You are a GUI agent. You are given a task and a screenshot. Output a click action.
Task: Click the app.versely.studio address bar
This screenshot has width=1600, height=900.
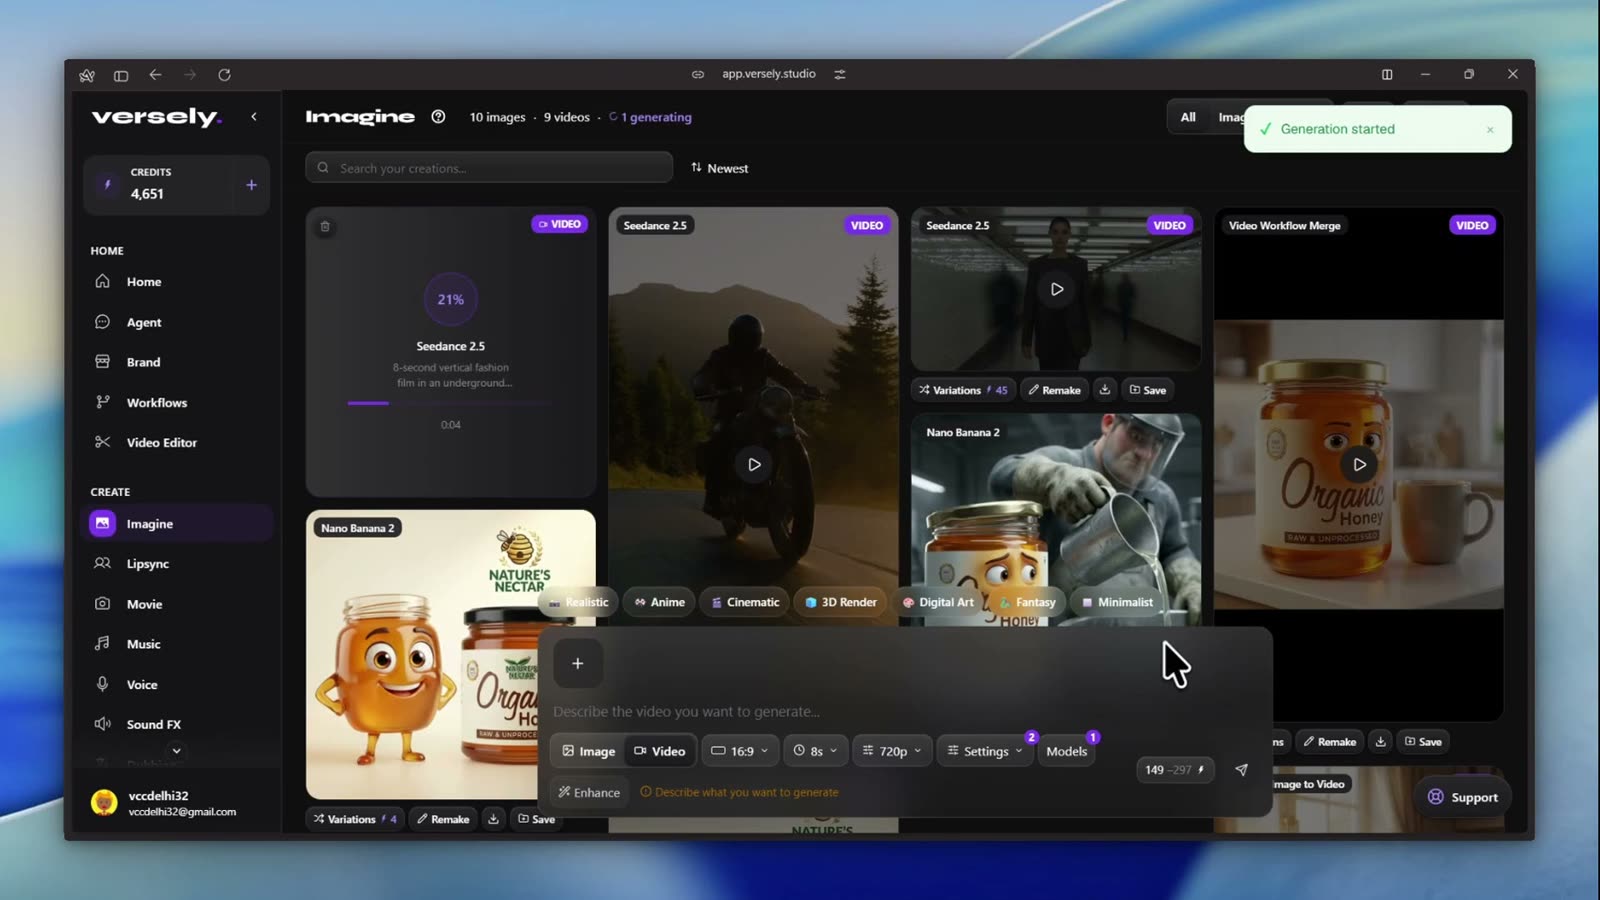769,74
